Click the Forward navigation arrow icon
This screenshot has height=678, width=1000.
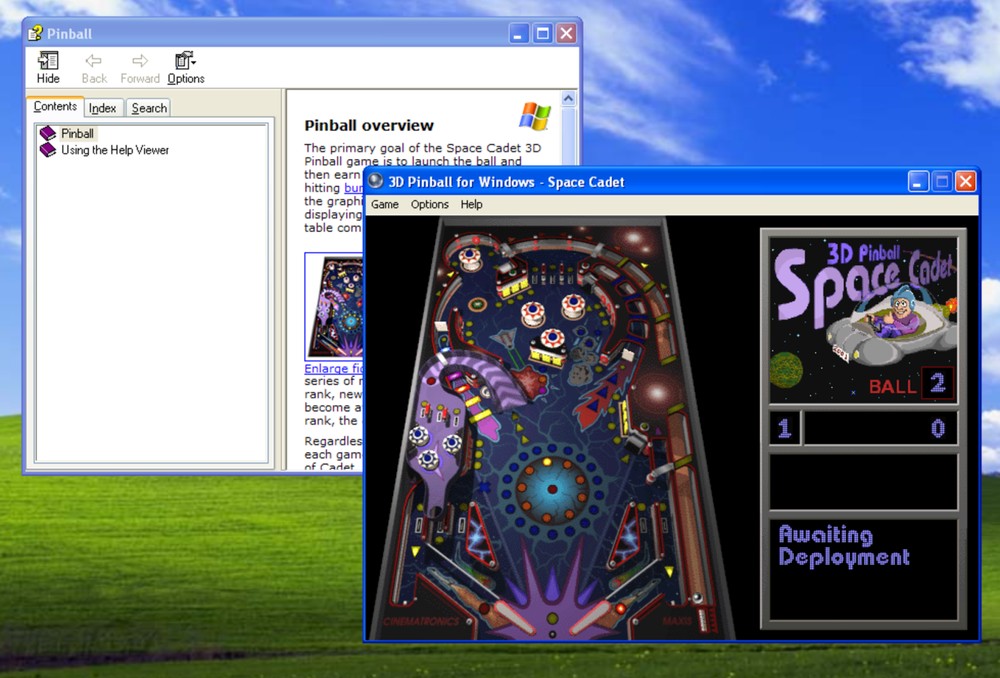140,62
